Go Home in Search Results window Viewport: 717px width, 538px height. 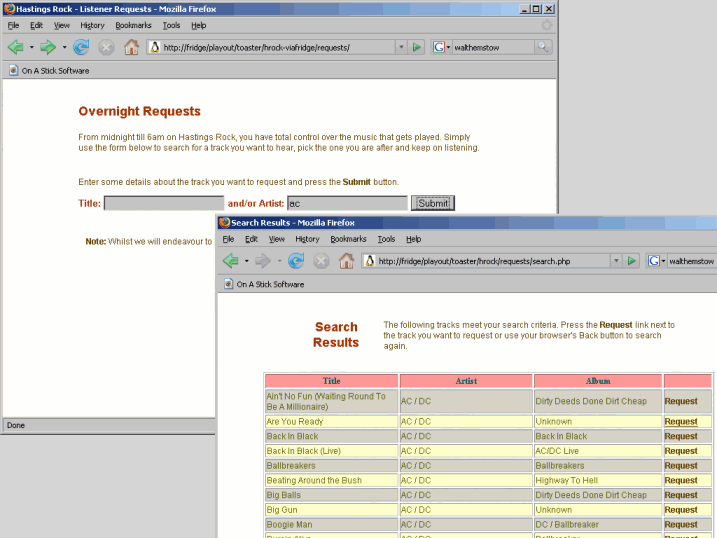click(346, 261)
